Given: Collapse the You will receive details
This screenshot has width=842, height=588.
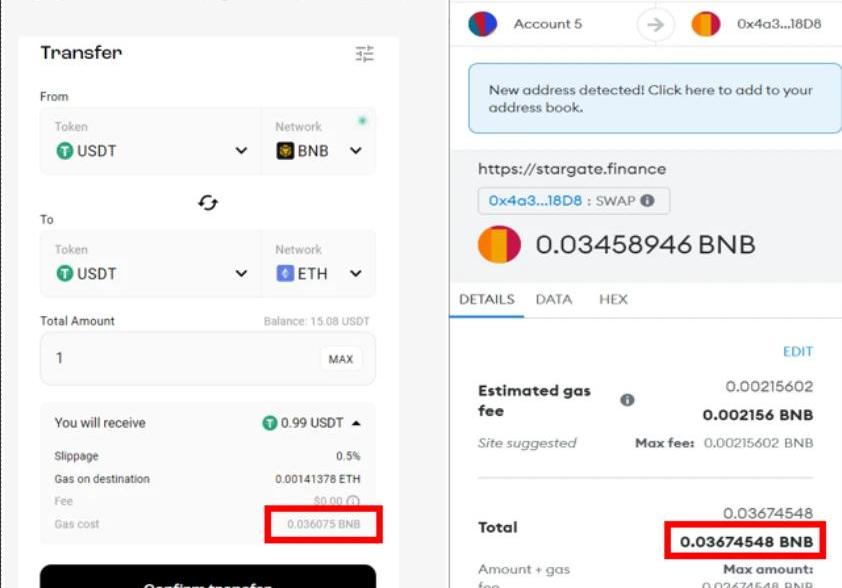Looking at the screenshot, I should 356,423.
